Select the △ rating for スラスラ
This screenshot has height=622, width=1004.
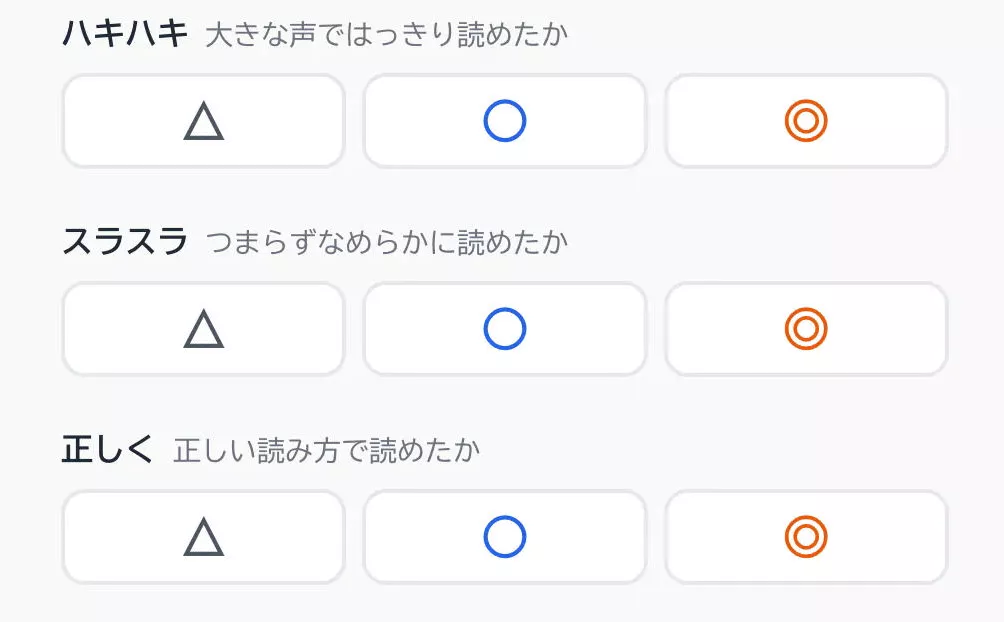click(202, 329)
